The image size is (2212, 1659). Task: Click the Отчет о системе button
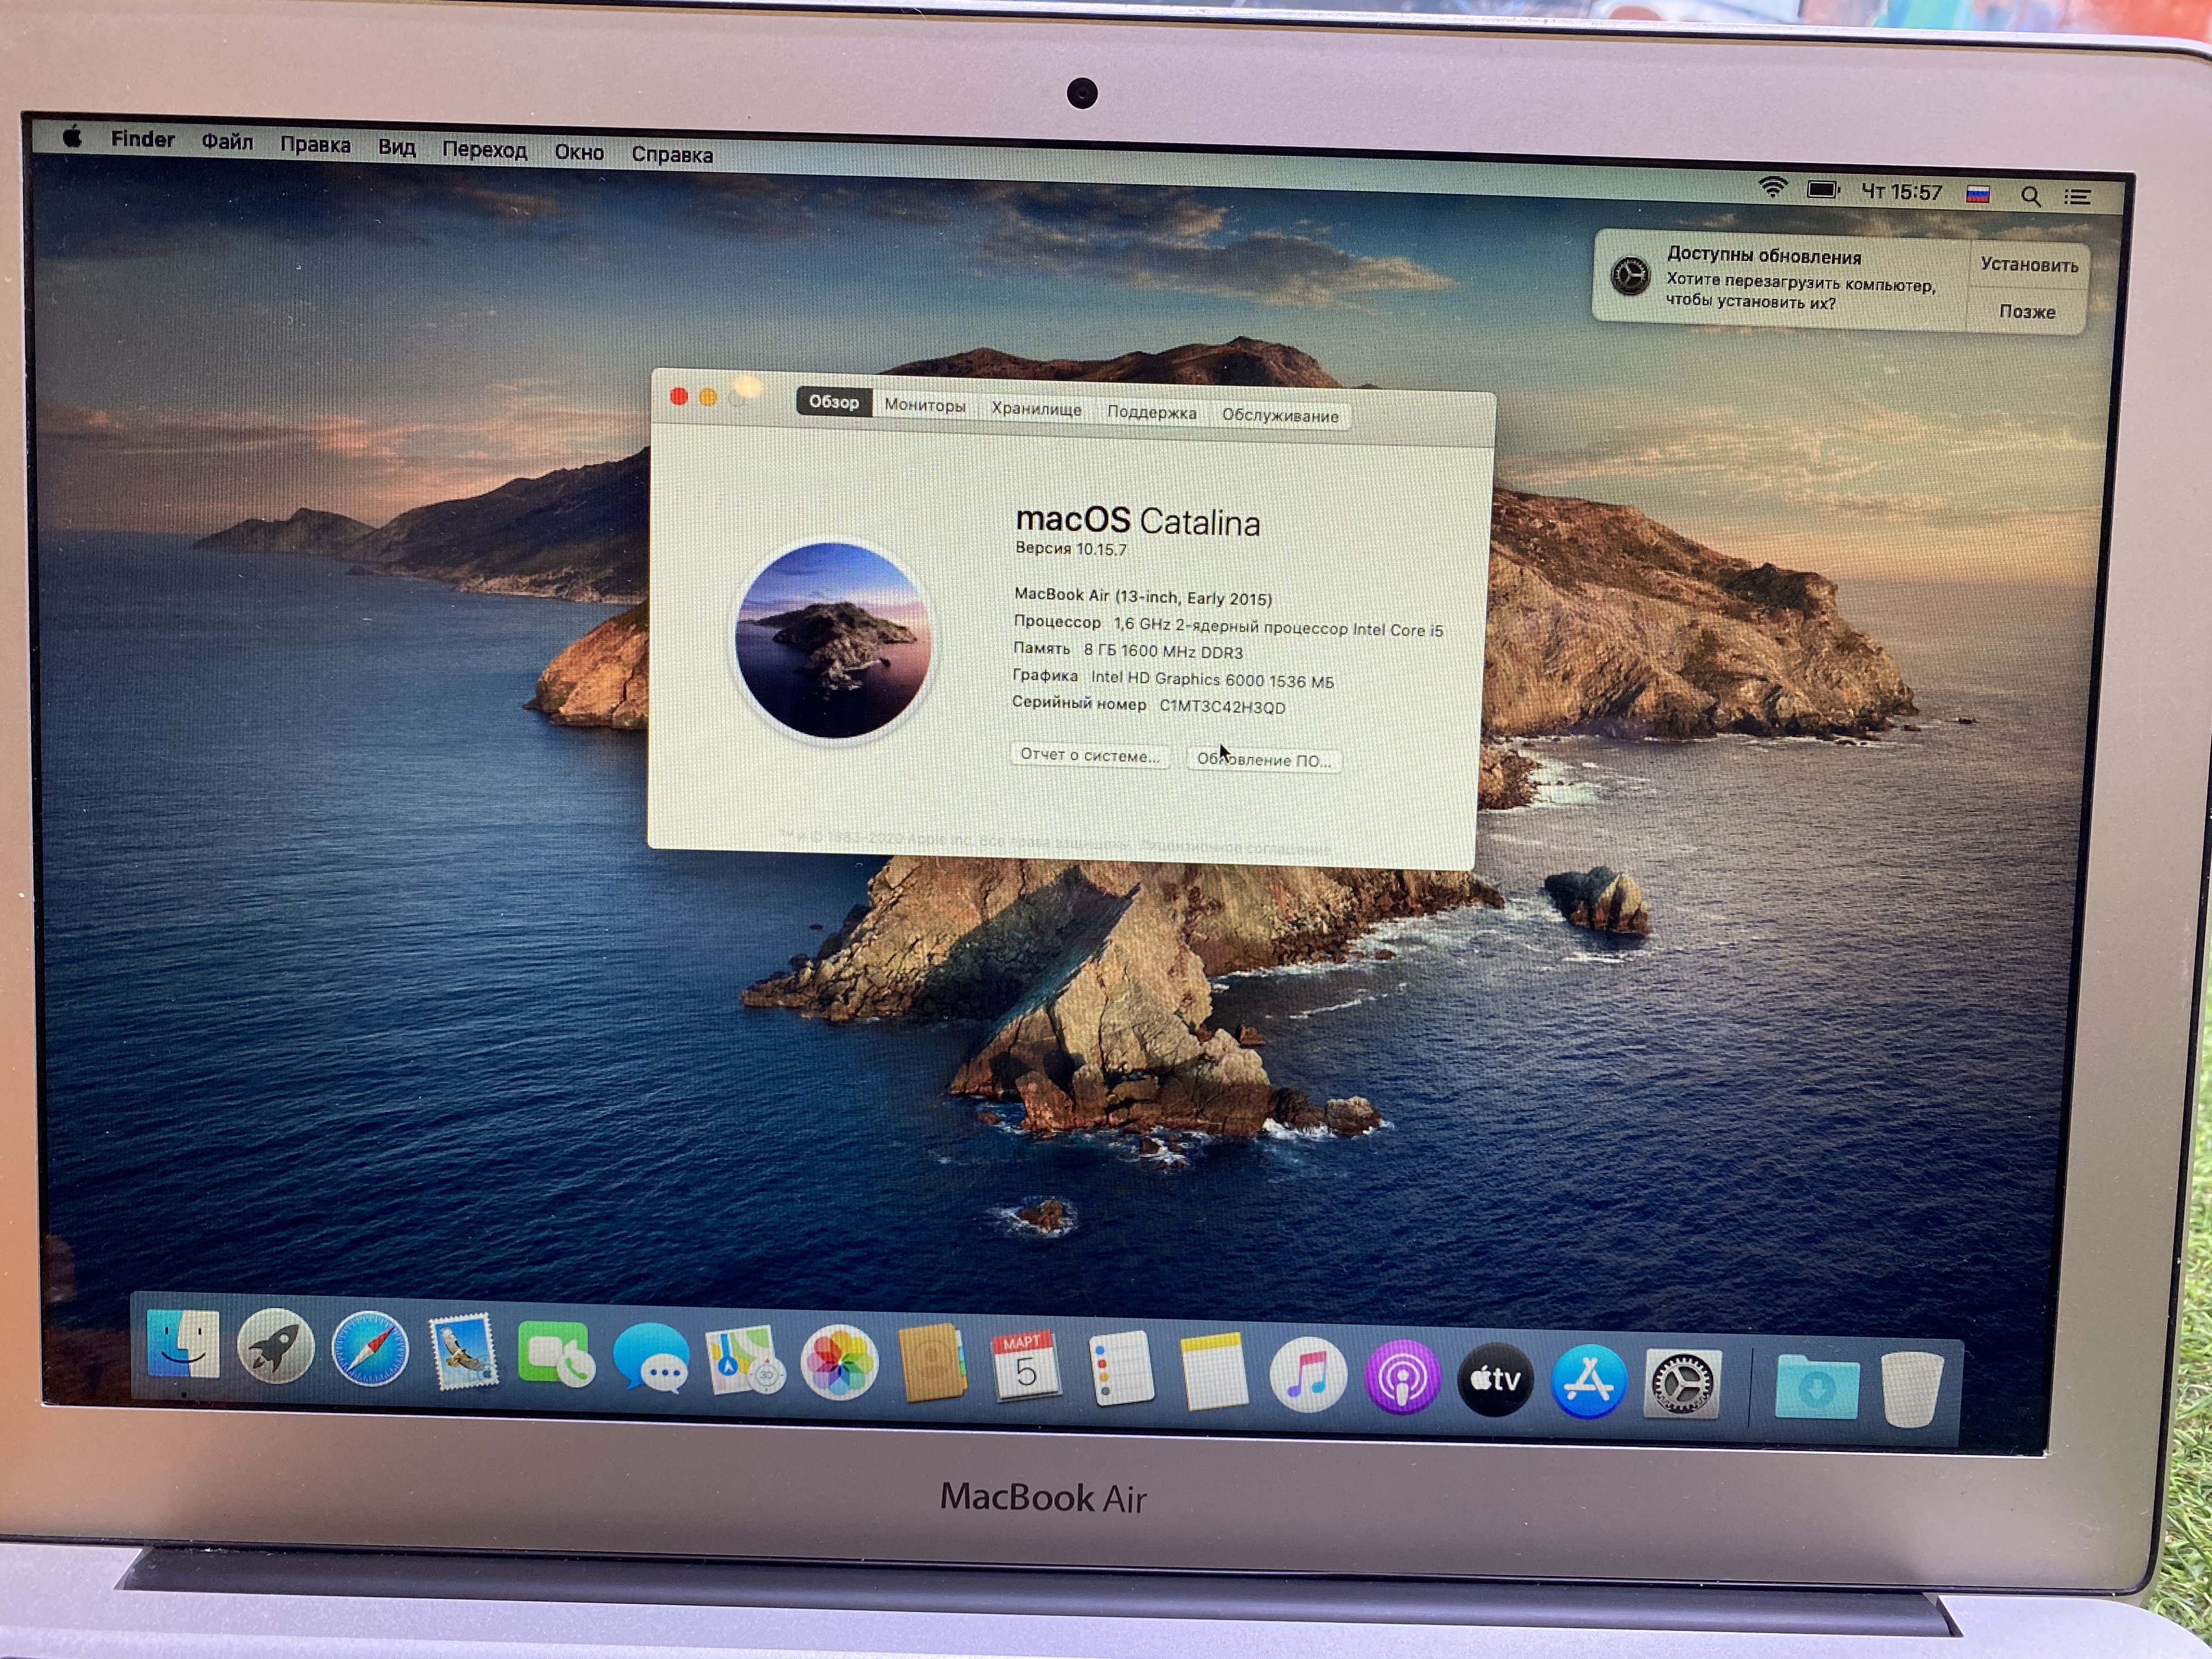[x=1090, y=755]
